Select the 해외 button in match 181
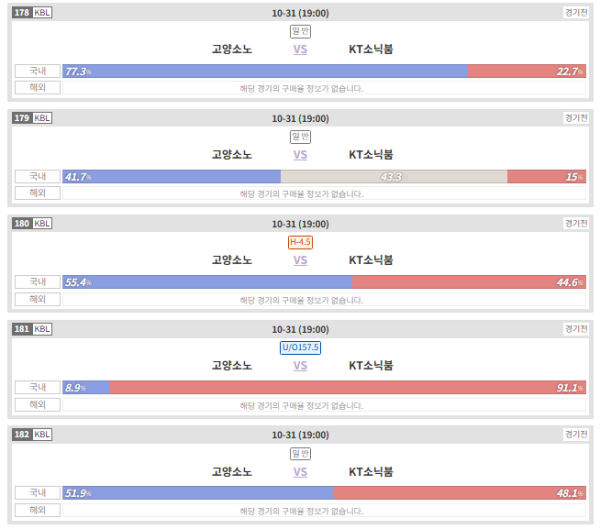 click(38, 405)
